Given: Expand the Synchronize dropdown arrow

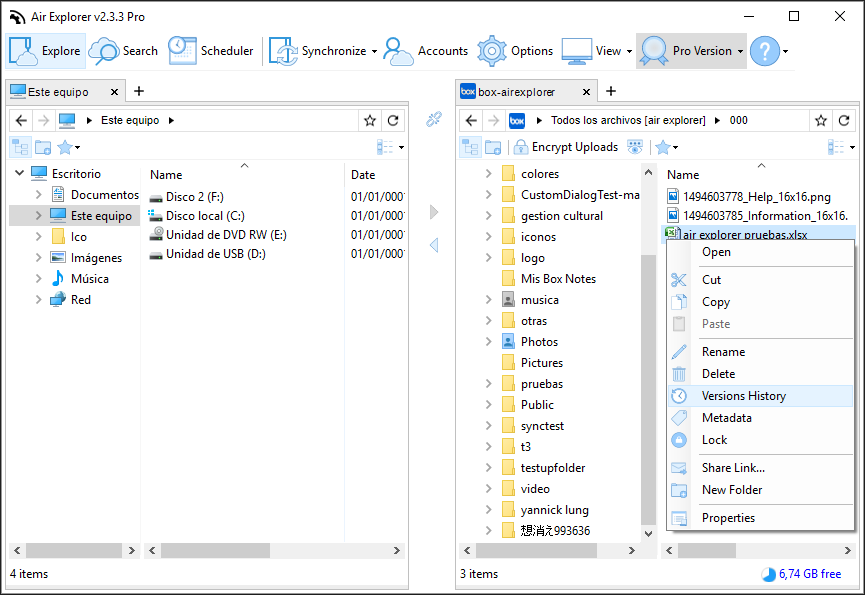Looking at the screenshot, I should click(x=375, y=51).
